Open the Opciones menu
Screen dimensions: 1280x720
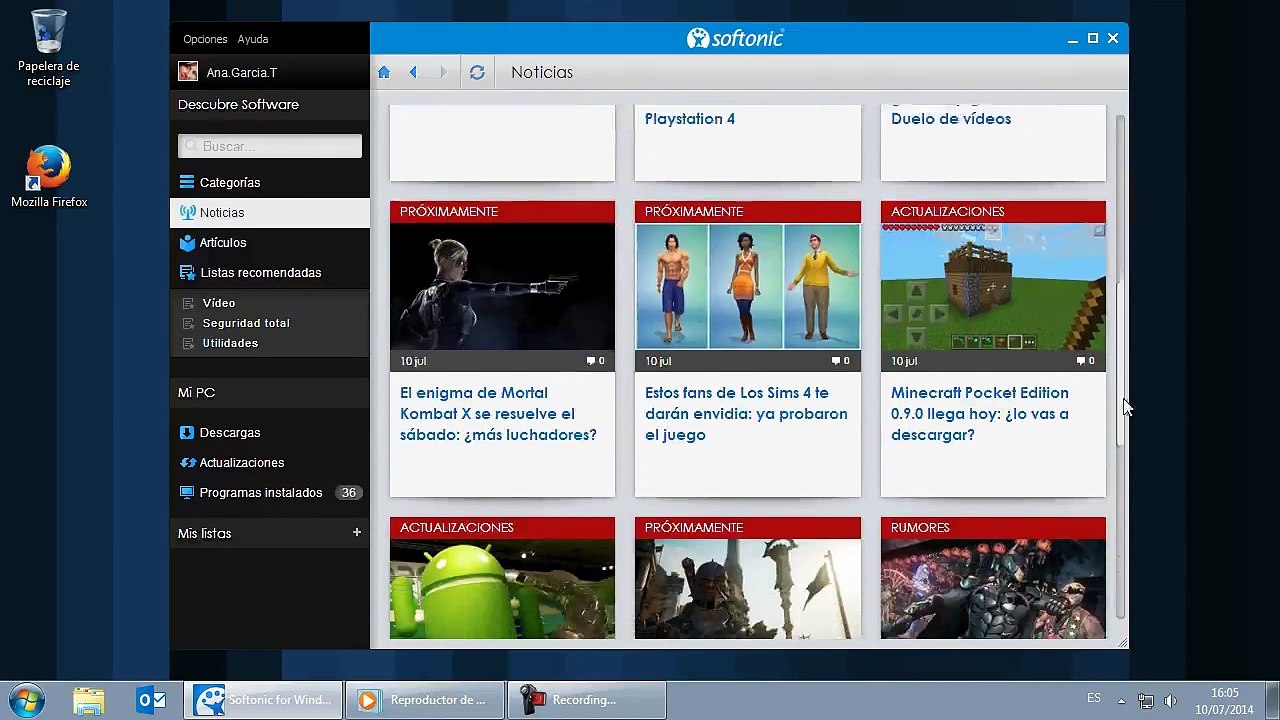(x=205, y=39)
